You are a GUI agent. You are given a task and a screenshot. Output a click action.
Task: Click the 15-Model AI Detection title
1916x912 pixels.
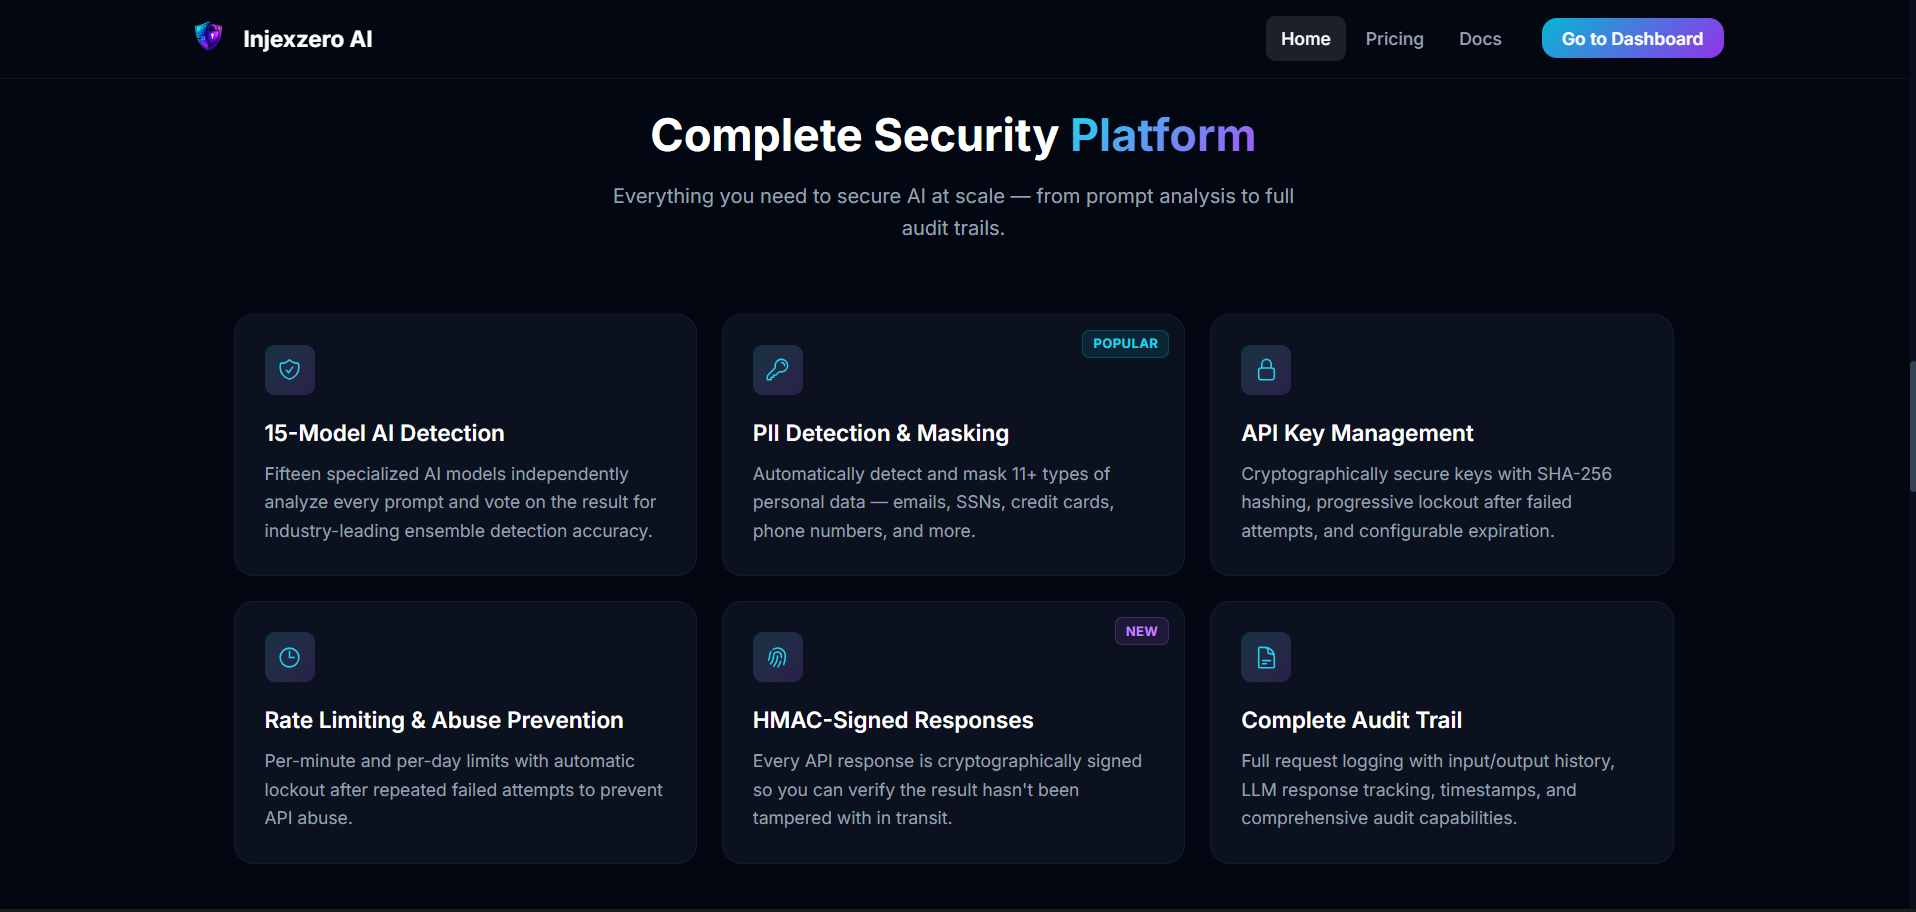tap(384, 433)
